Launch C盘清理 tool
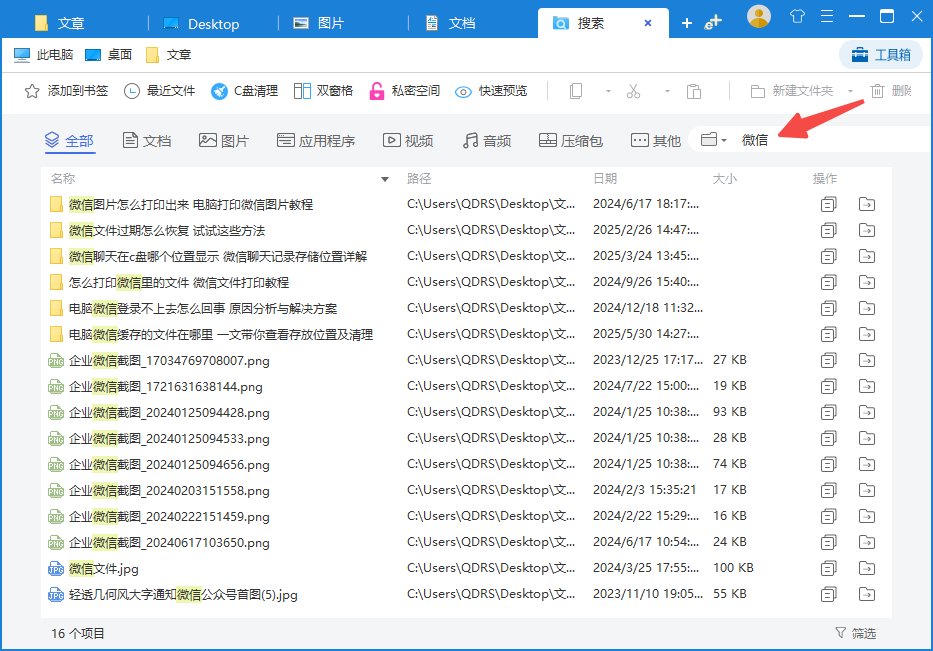 tap(245, 91)
